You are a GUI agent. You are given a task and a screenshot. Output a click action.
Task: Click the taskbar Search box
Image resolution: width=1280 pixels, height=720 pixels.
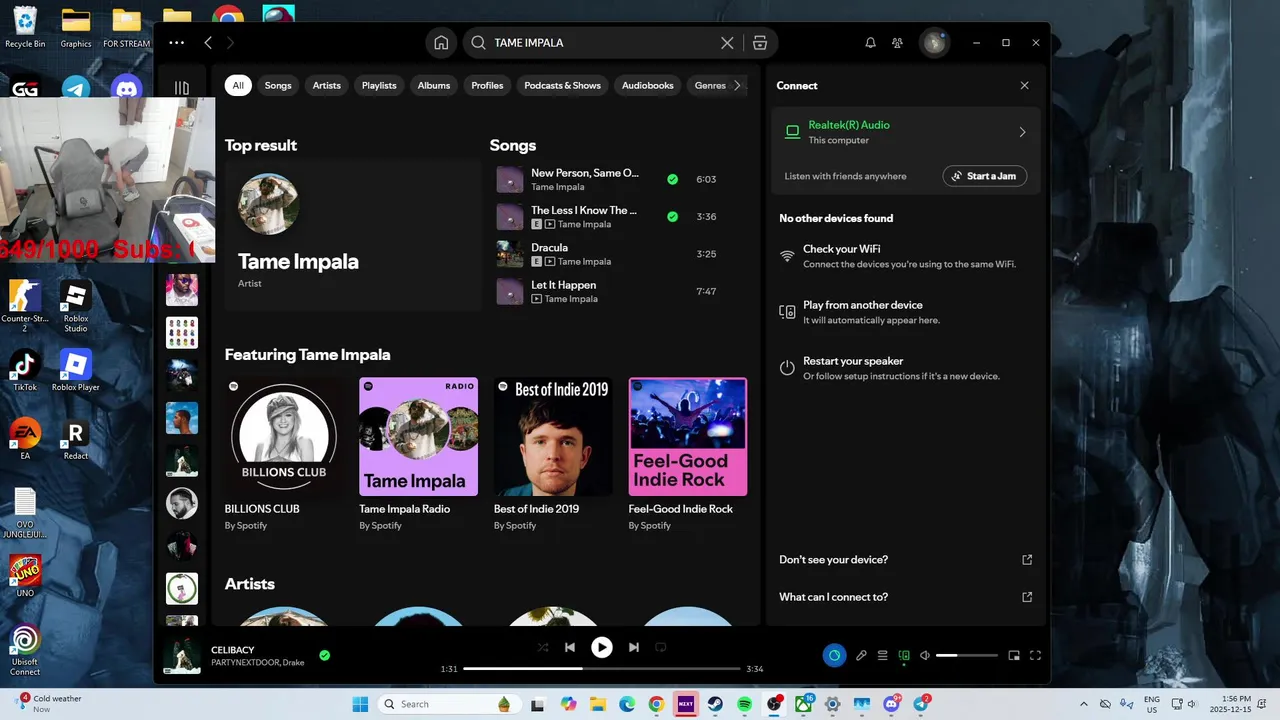coord(447,704)
